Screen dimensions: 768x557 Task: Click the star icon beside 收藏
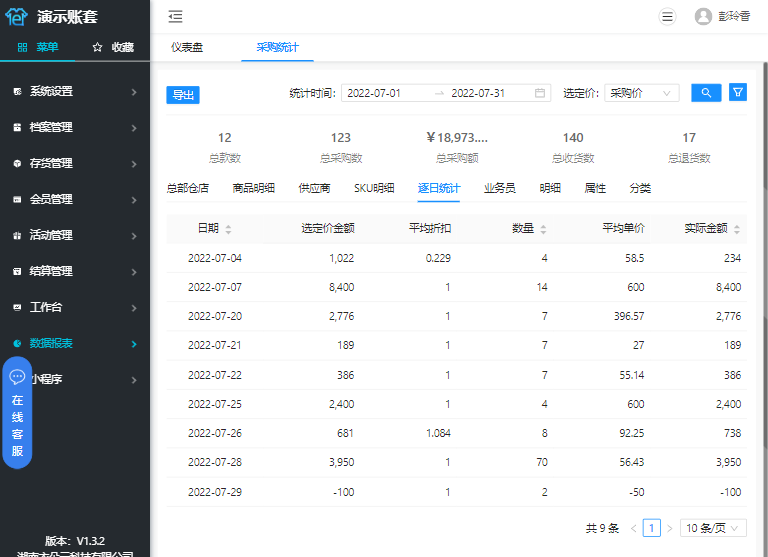point(97,47)
